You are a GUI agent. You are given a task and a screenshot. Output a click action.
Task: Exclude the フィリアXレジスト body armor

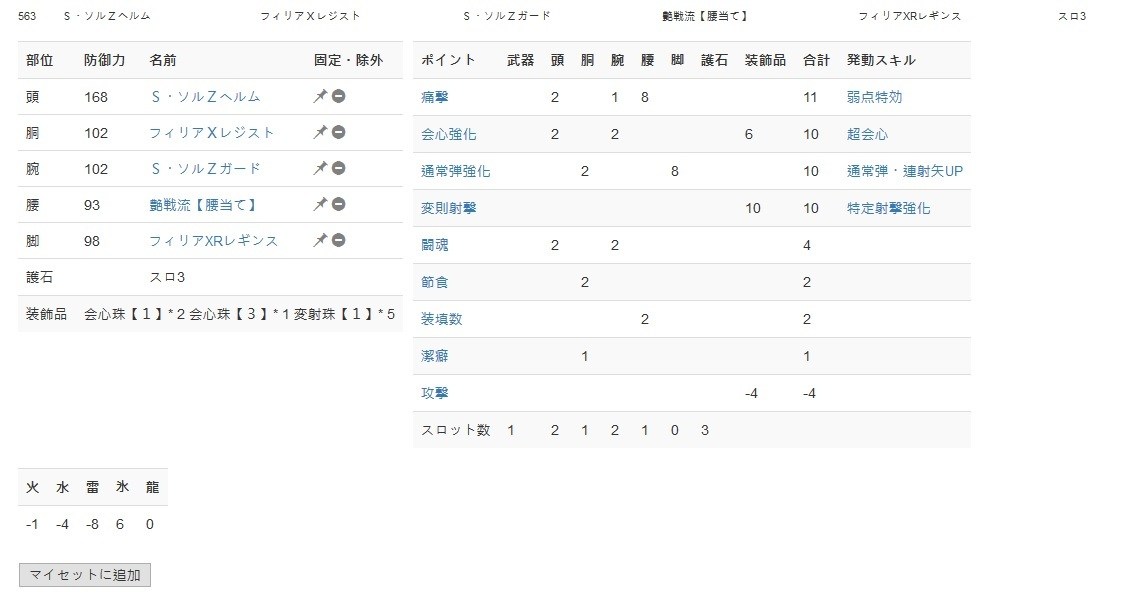coord(339,133)
